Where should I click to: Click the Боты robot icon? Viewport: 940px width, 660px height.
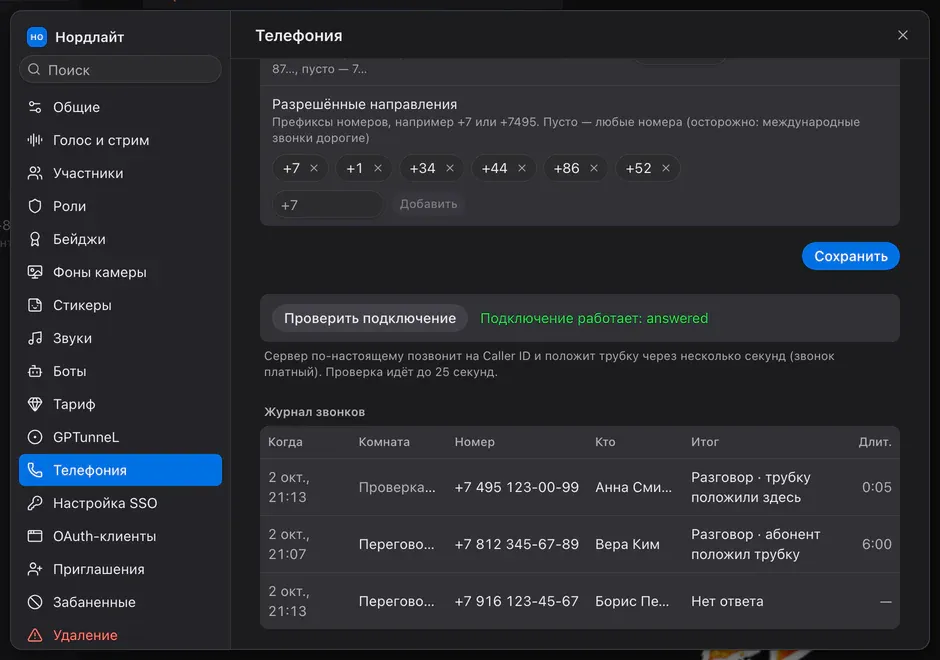tap(35, 371)
